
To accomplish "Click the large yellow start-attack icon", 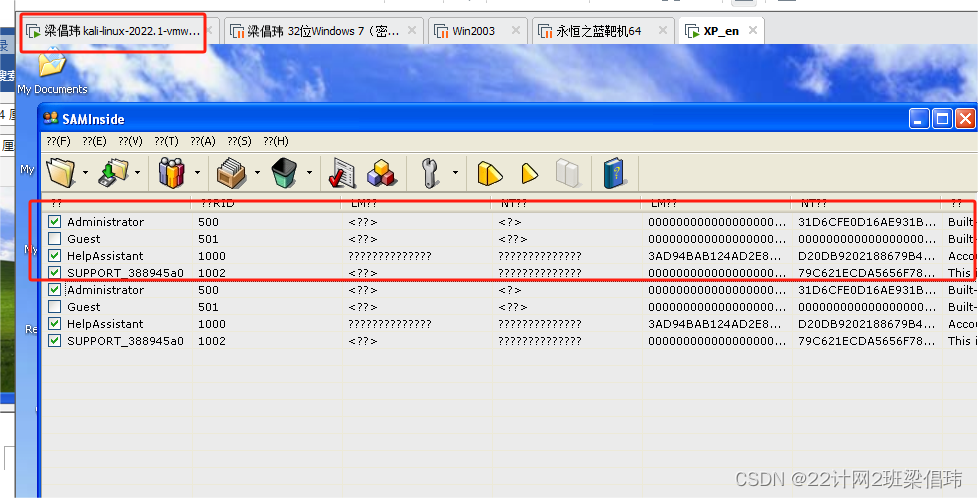I will [490, 173].
